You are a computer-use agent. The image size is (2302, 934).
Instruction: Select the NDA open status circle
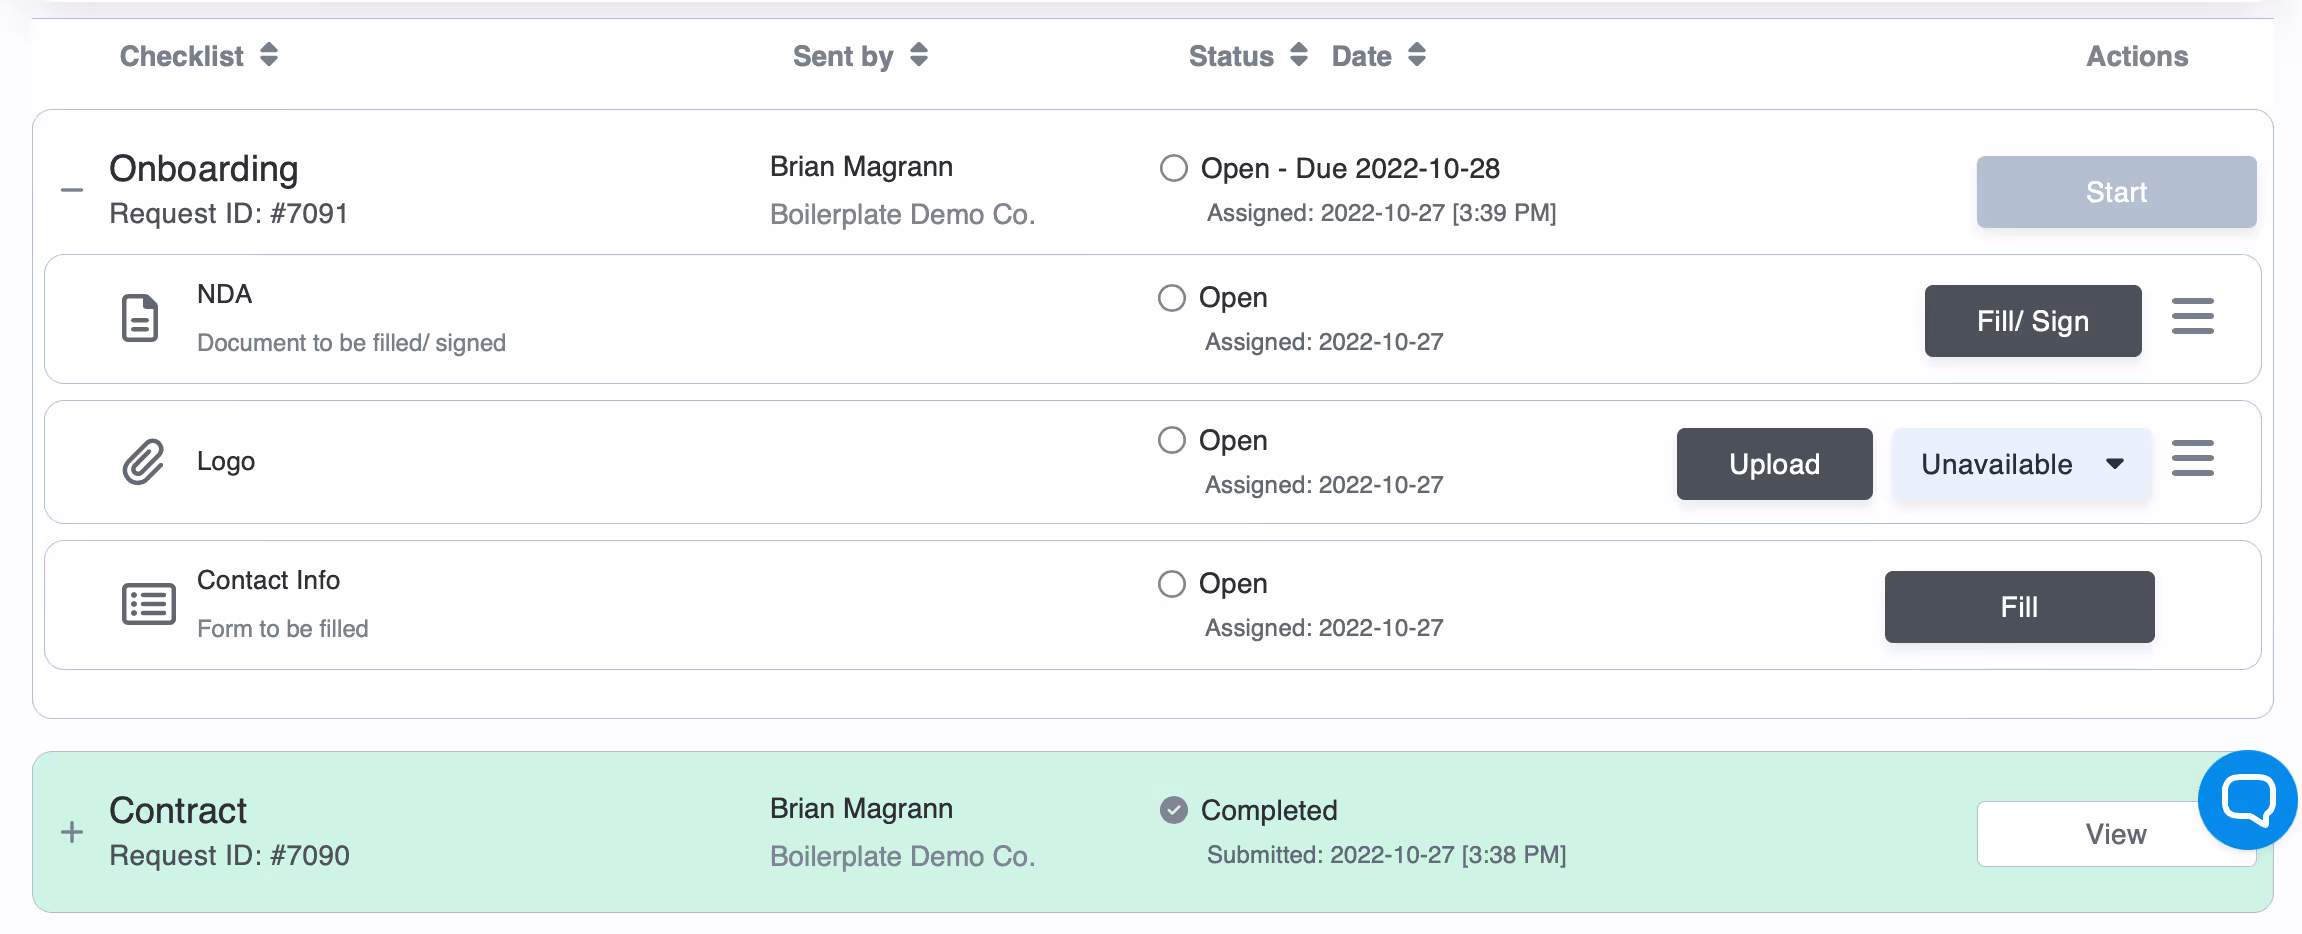tap(1172, 298)
